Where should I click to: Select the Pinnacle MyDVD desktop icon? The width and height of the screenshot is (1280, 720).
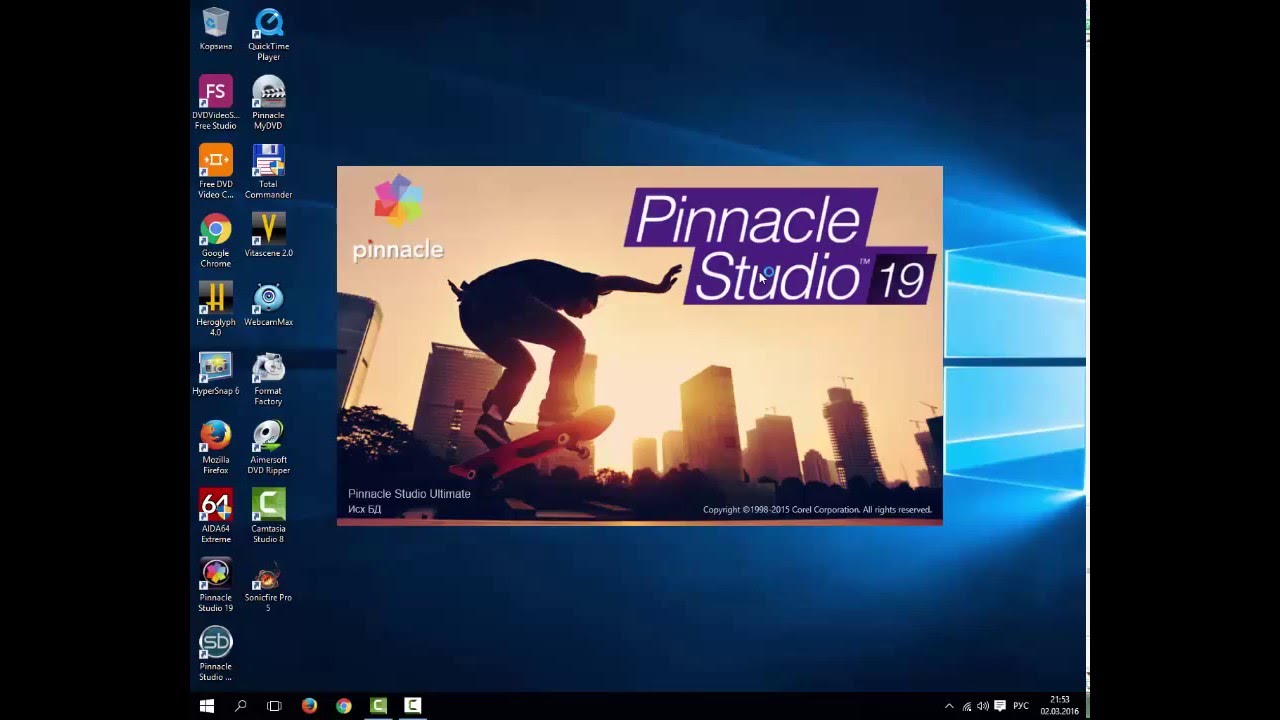[268, 103]
